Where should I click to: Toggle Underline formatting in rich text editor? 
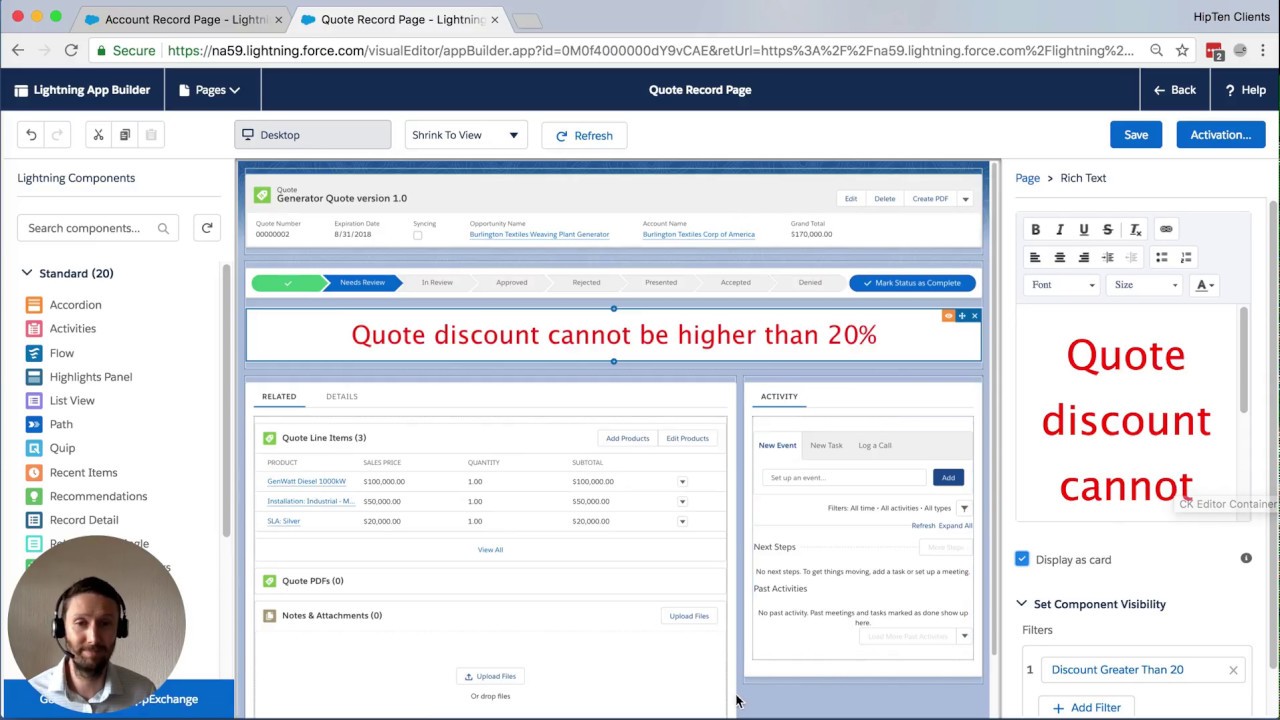point(1084,230)
